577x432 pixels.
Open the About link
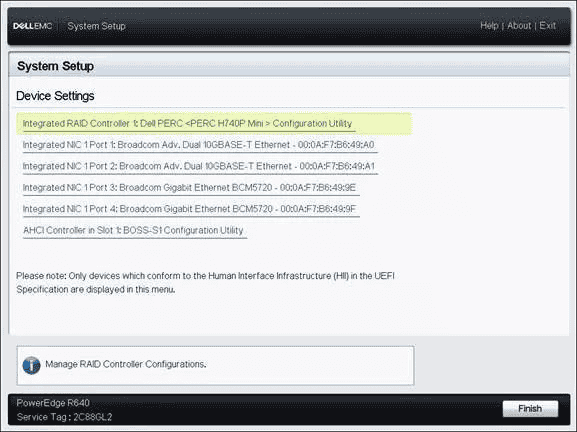click(x=519, y=26)
